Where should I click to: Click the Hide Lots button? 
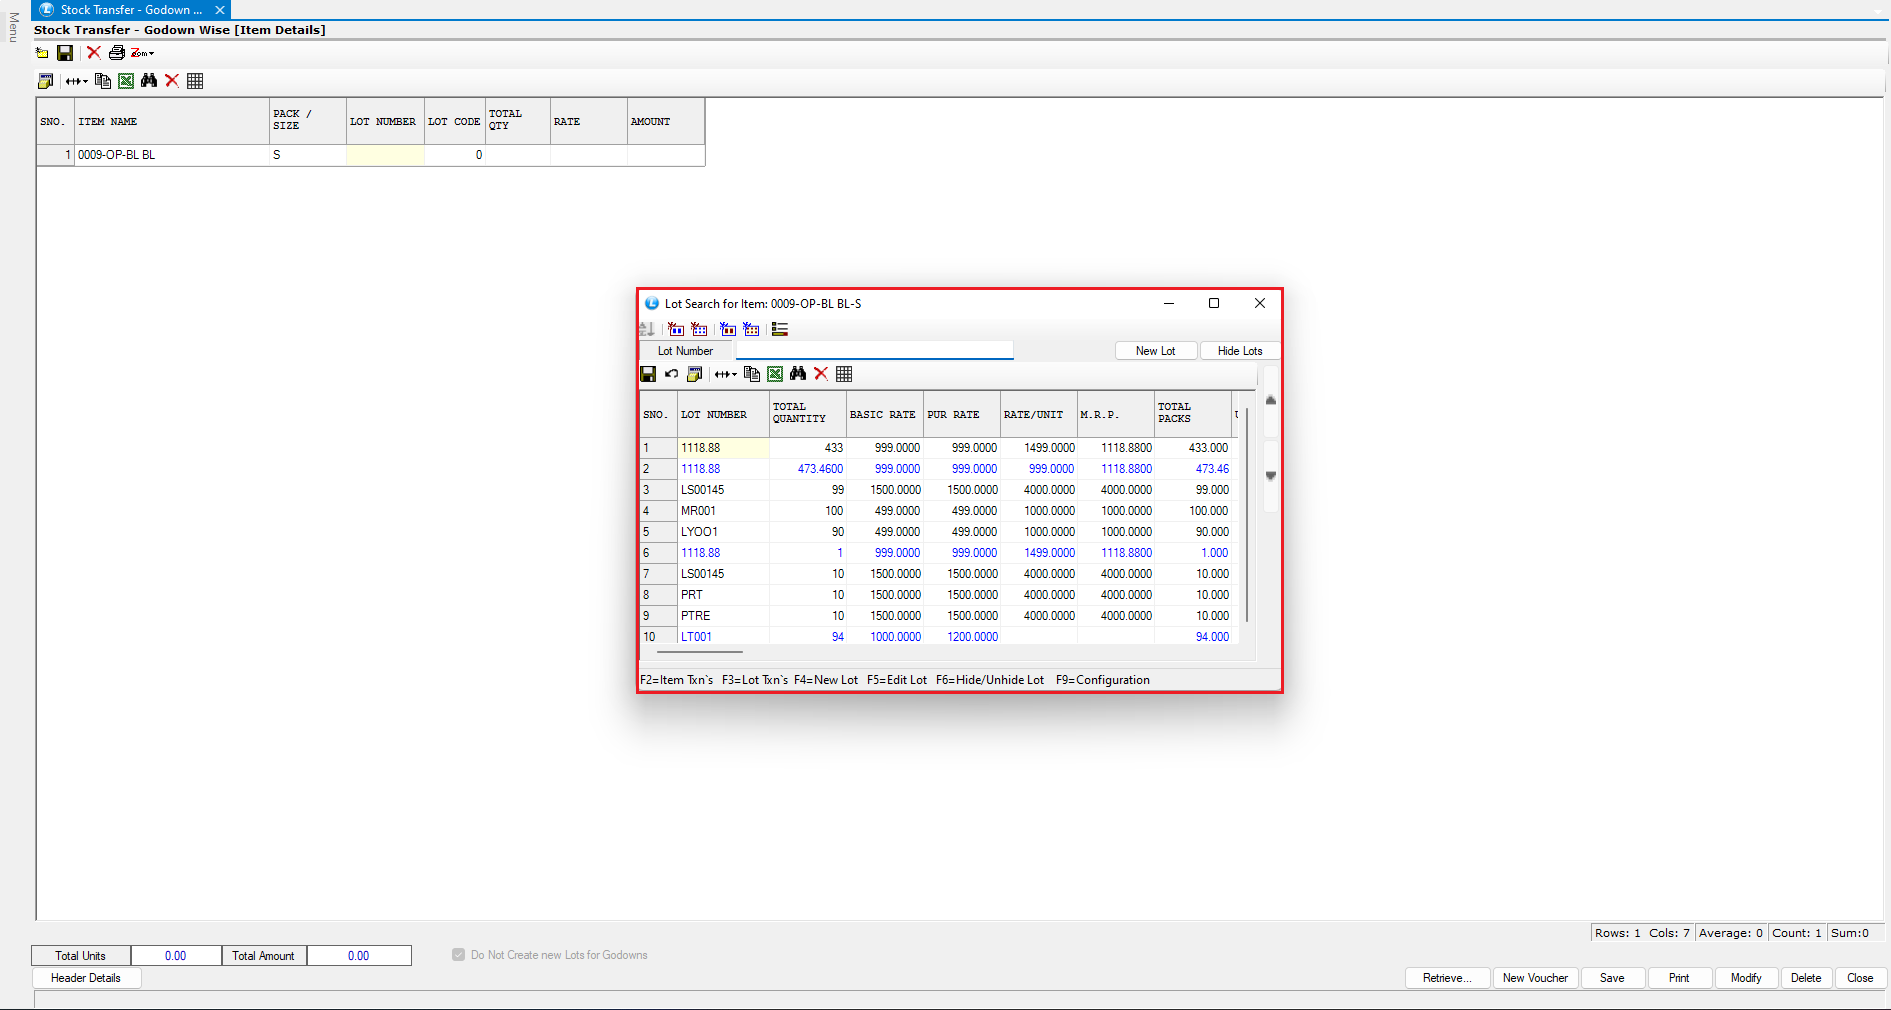pyautogui.click(x=1239, y=351)
